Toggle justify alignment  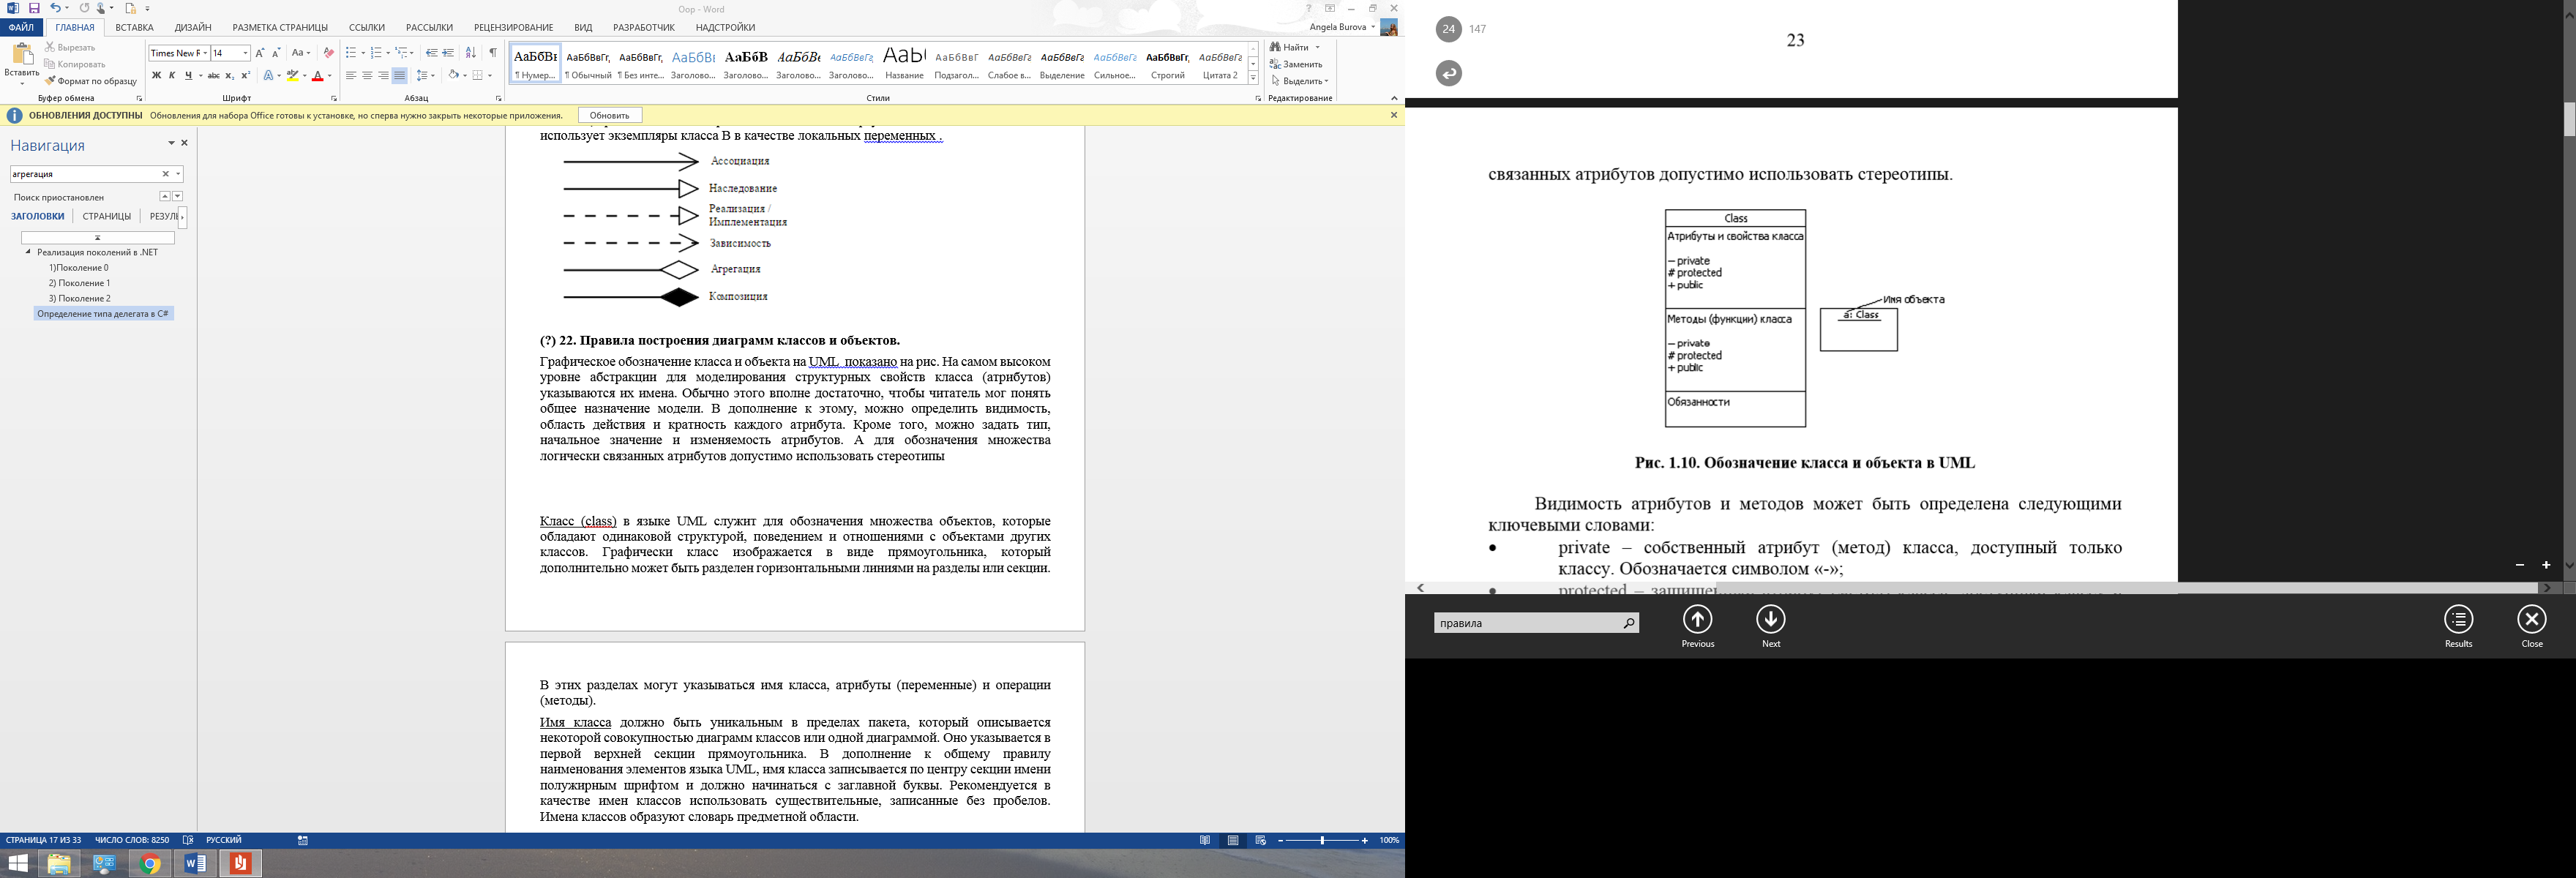click(400, 75)
